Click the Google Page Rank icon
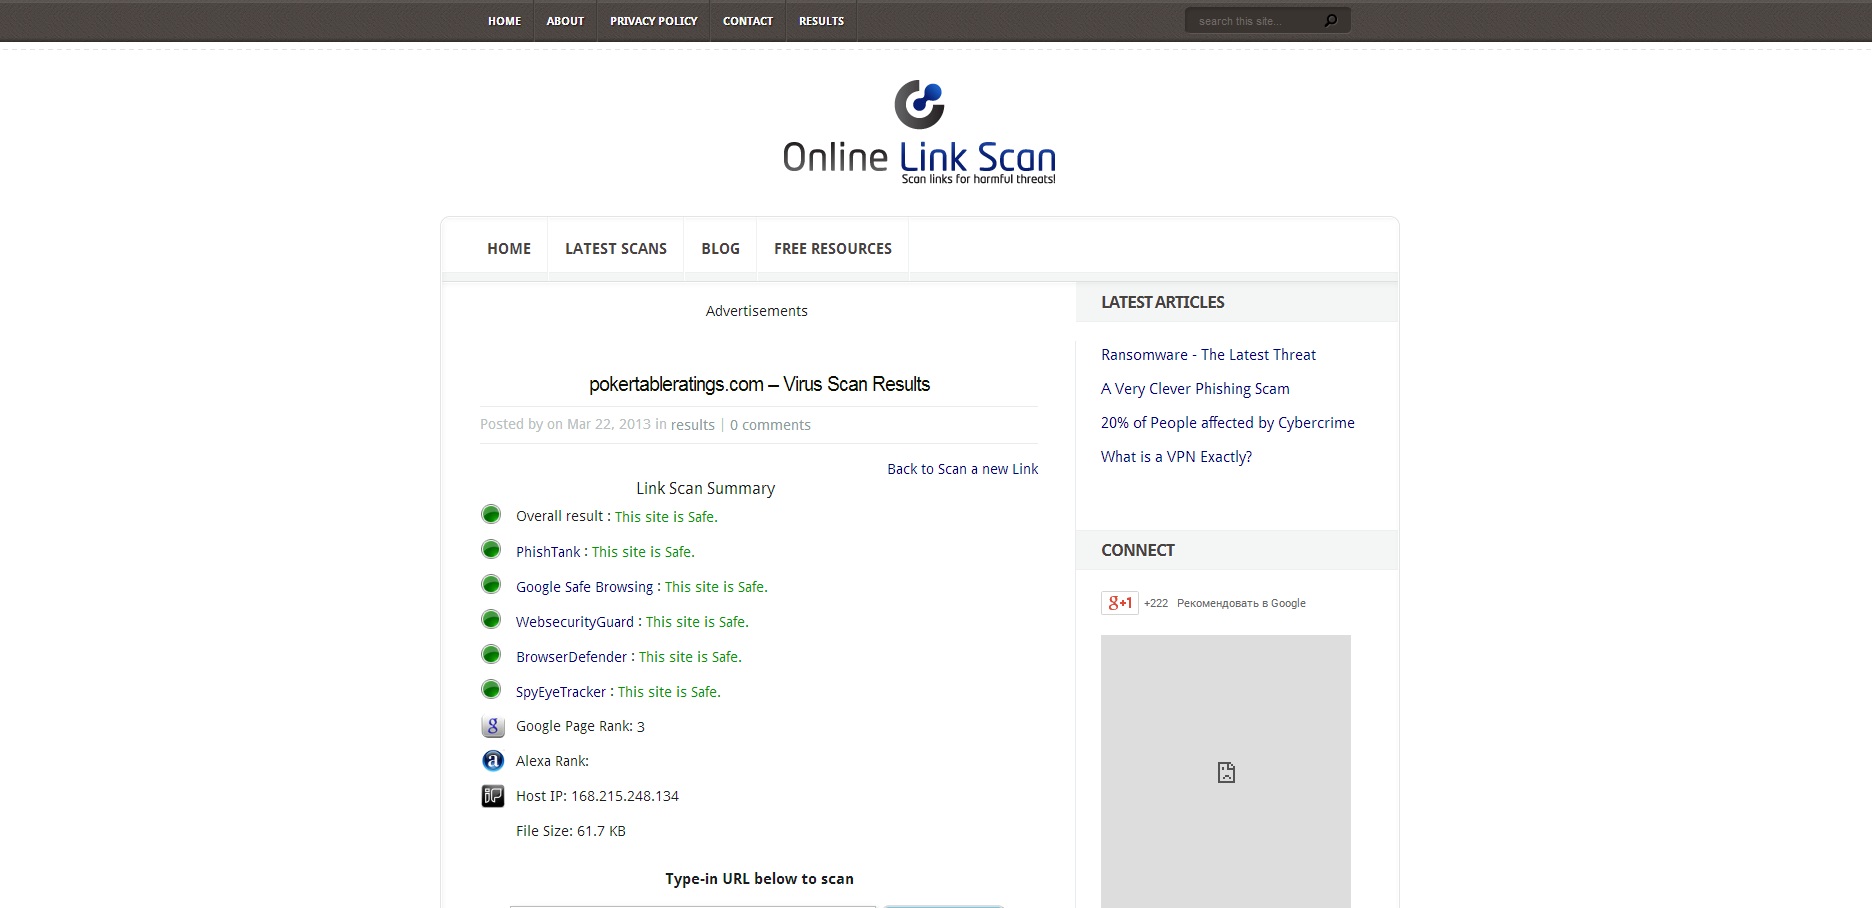1872x908 pixels. tap(493, 726)
